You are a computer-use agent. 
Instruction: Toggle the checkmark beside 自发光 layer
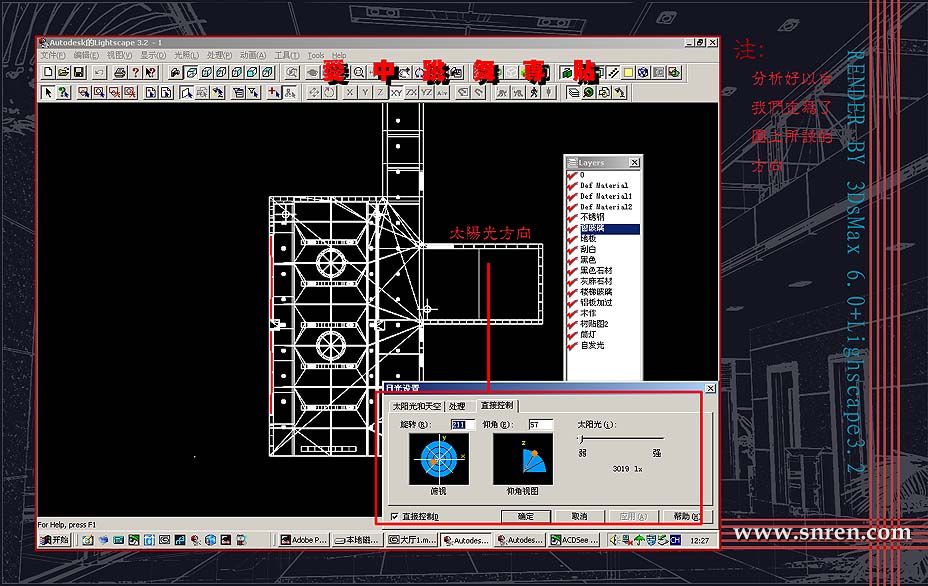(572, 346)
